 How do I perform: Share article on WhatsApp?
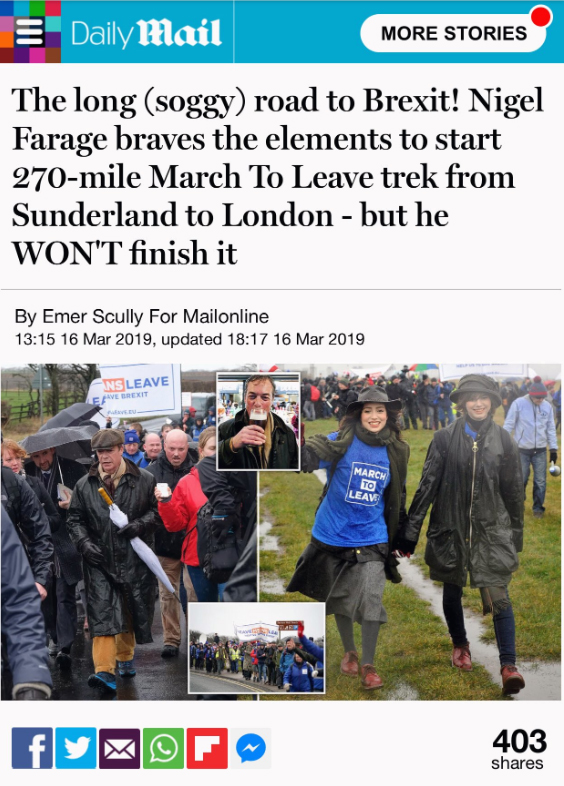coord(163,748)
